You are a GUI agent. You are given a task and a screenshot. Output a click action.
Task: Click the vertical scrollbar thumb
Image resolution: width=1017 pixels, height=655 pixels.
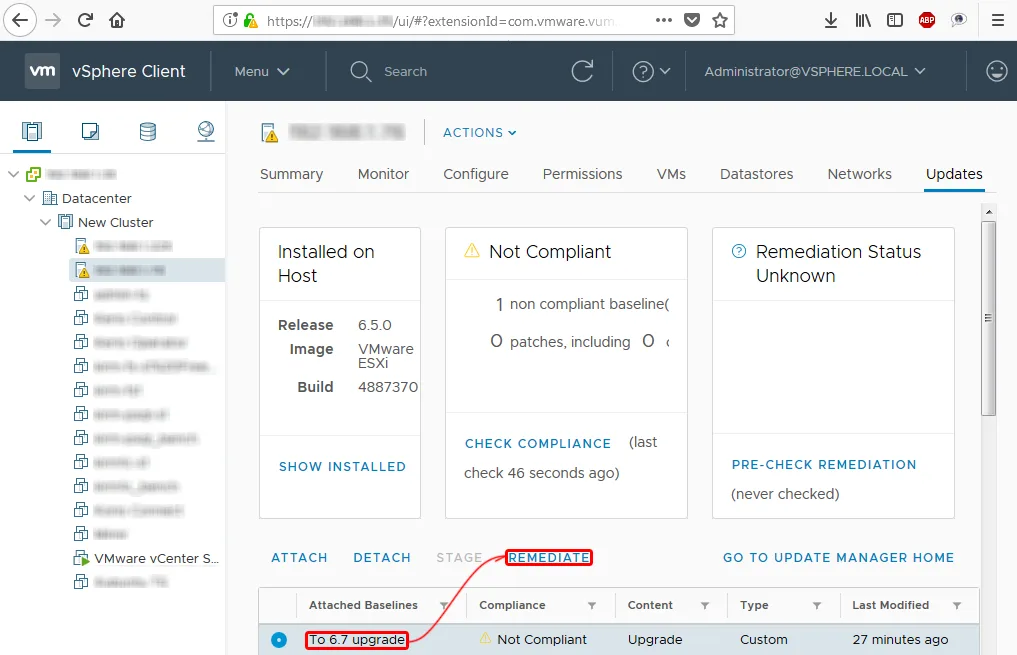(988, 318)
